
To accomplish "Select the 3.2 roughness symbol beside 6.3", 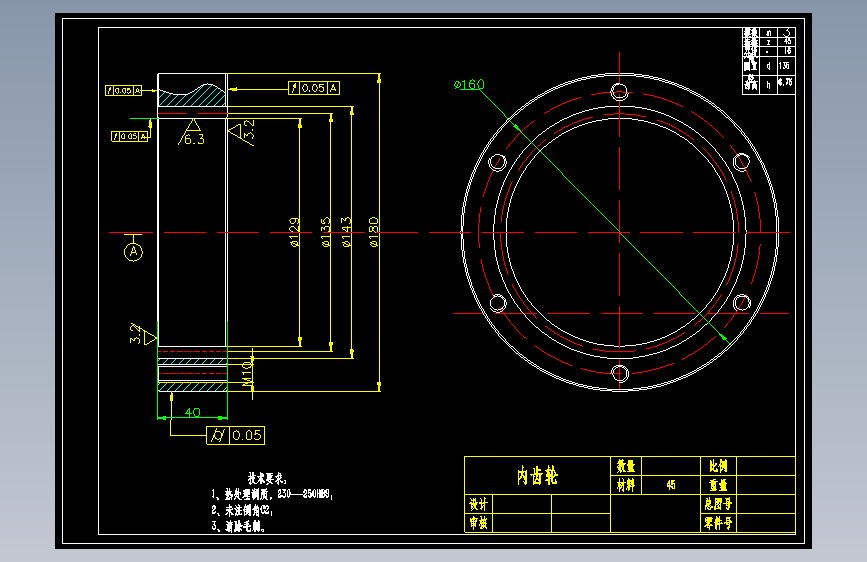I will point(242,132).
